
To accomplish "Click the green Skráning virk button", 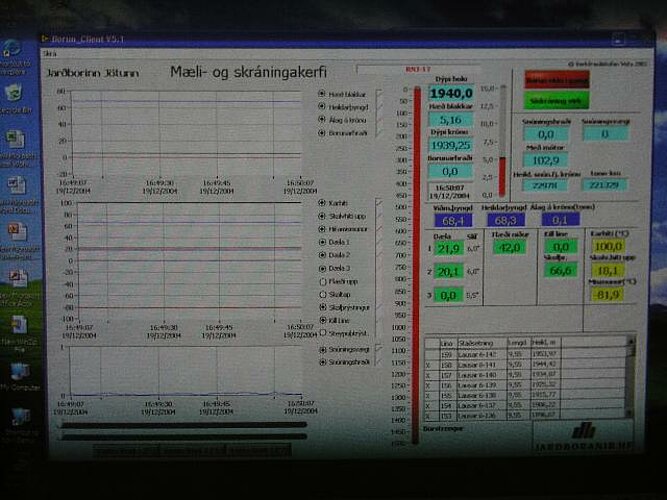I will [x=556, y=100].
